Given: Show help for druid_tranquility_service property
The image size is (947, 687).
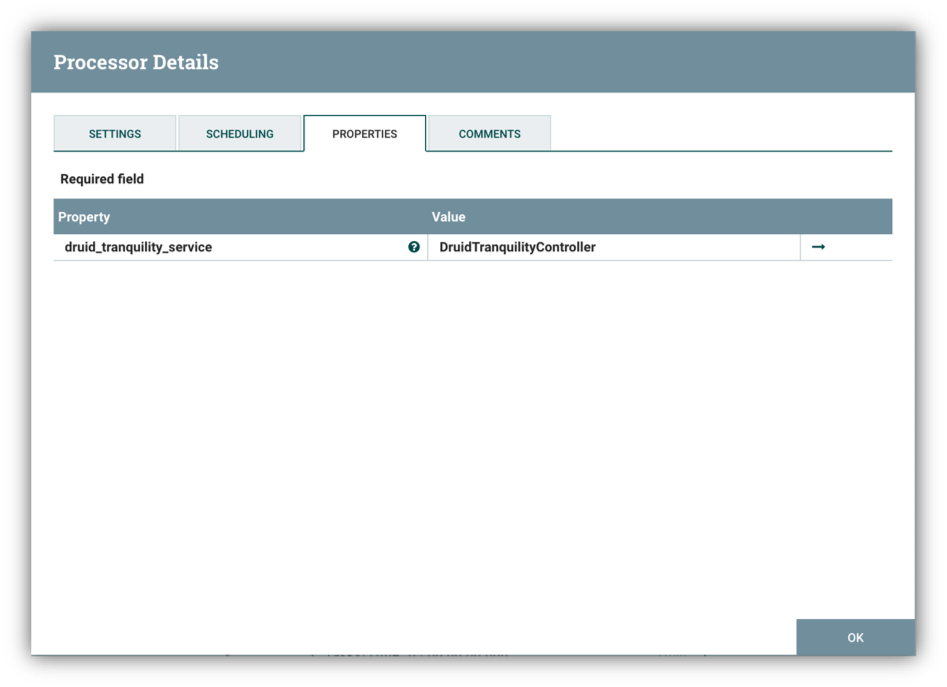Looking at the screenshot, I should (x=414, y=247).
